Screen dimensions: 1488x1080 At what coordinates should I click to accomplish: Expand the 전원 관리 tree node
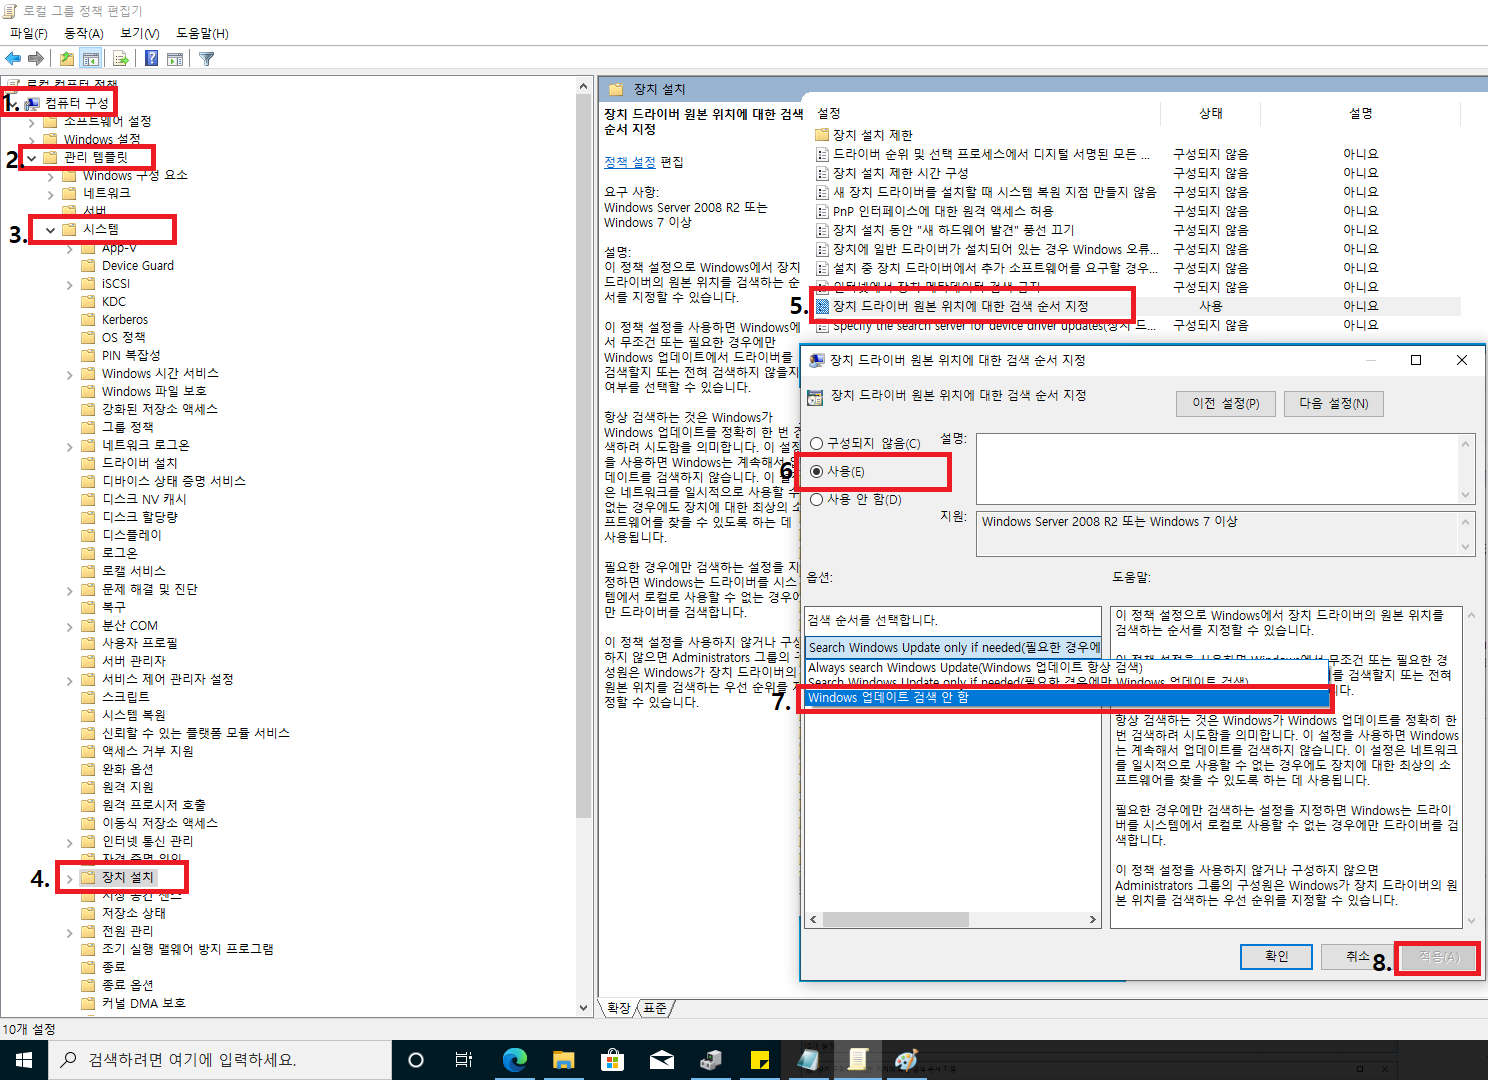[69, 932]
